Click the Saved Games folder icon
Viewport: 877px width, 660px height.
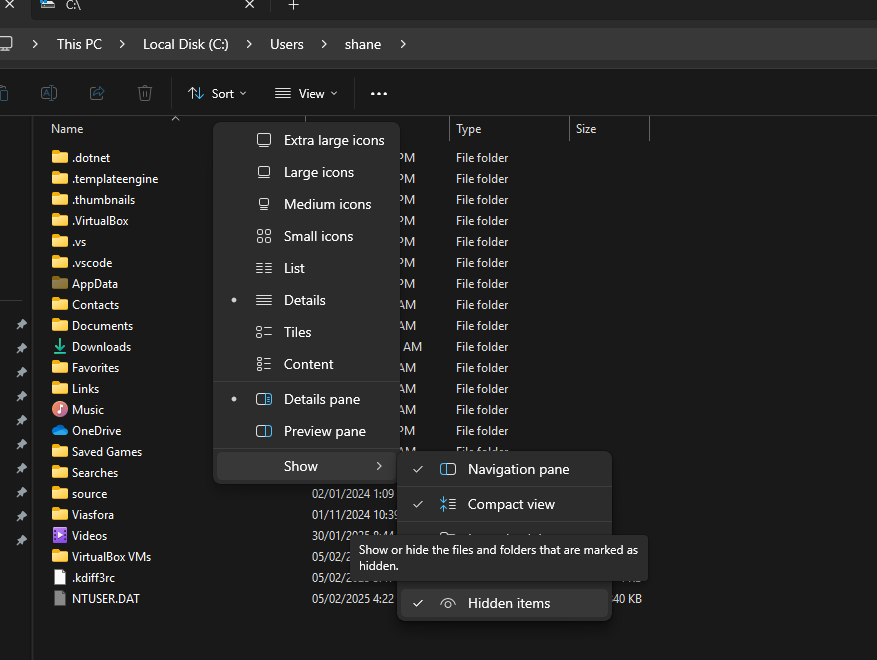[x=60, y=451]
